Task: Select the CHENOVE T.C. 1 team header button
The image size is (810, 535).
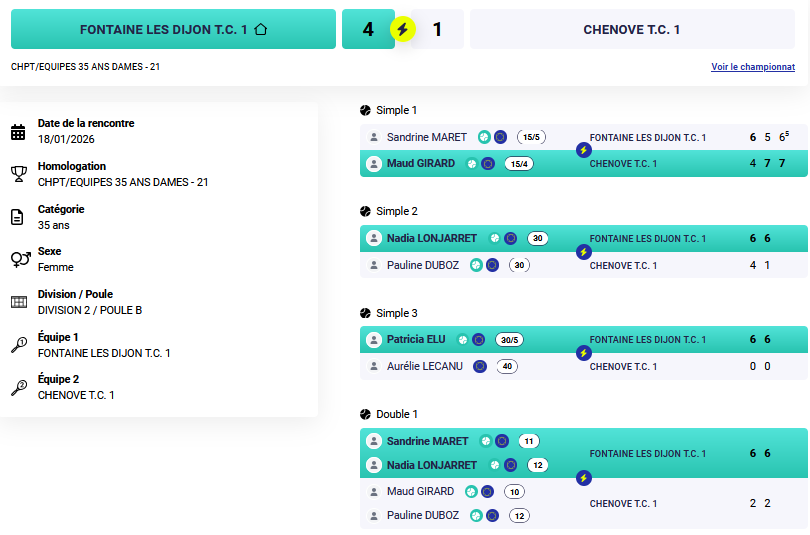Action: [x=632, y=30]
